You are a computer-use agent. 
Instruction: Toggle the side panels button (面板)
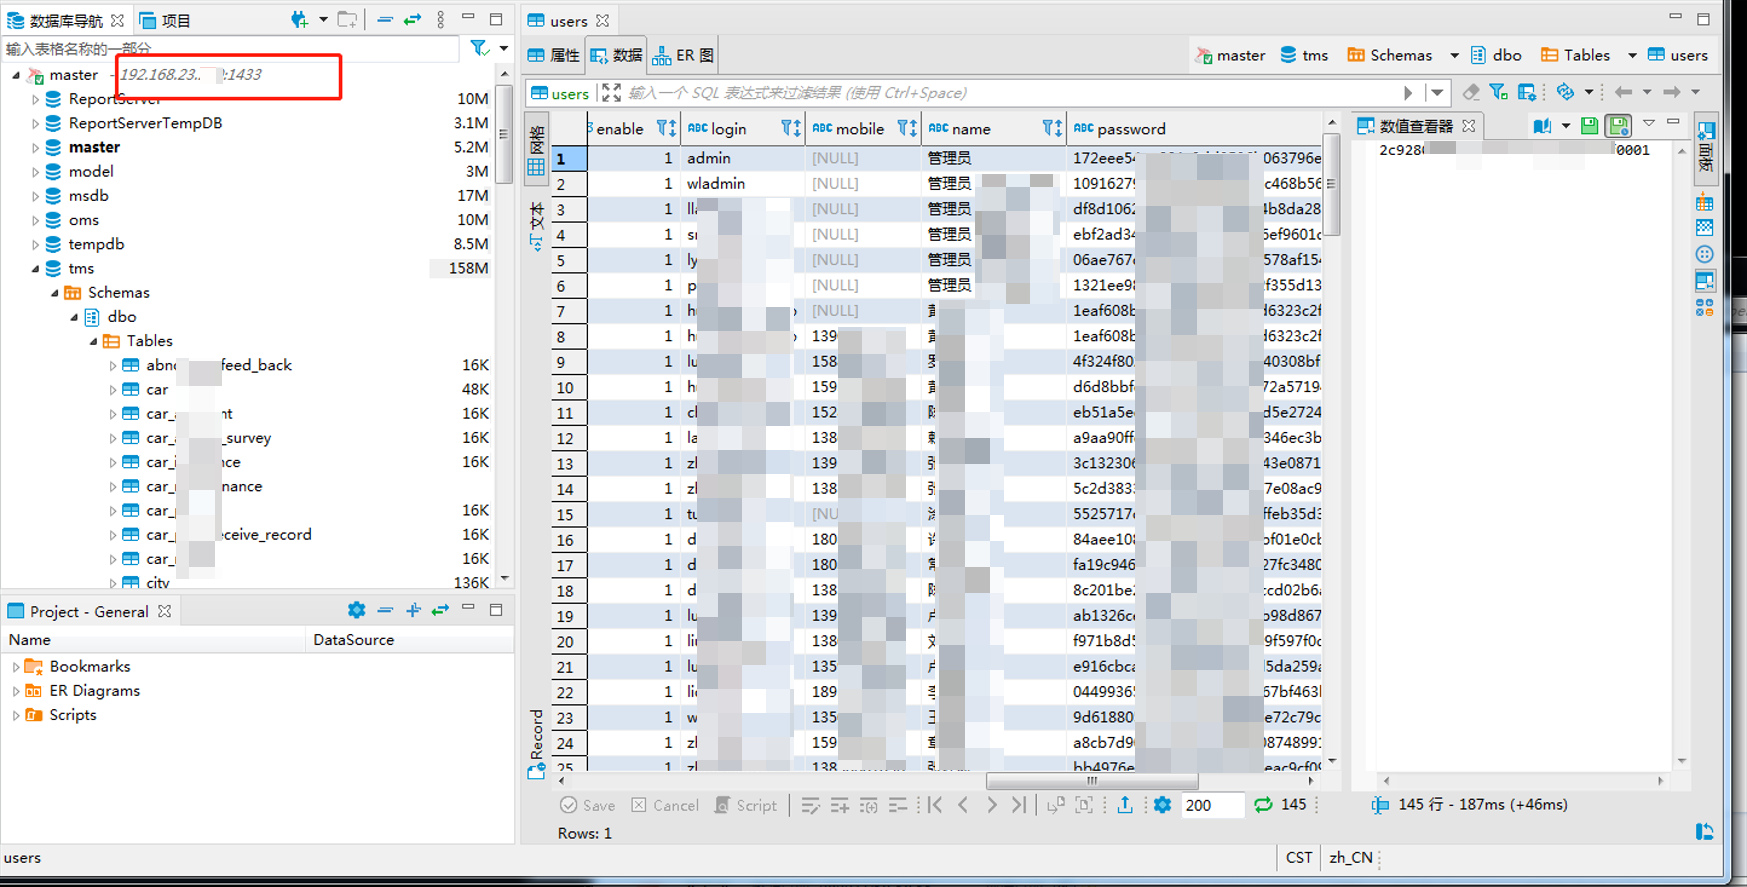(x=1705, y=147)
